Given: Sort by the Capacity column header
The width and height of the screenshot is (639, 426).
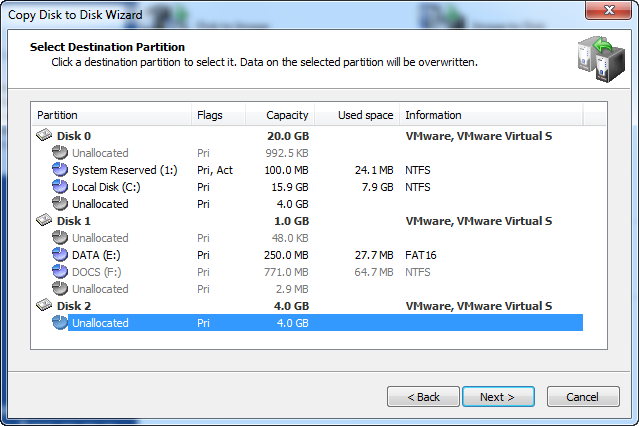Looking at the screenshot, I should pos(280,115).
